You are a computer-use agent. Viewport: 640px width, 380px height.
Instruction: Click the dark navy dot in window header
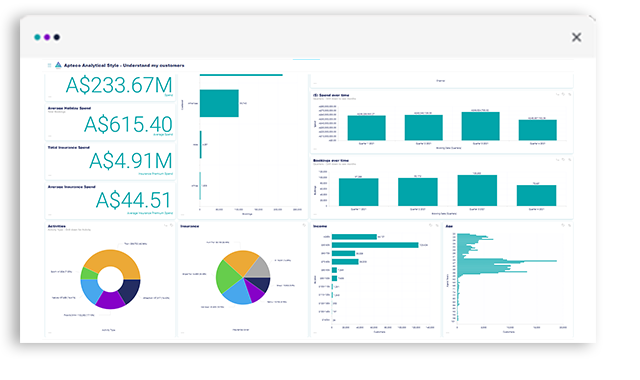tap(57, 37)
